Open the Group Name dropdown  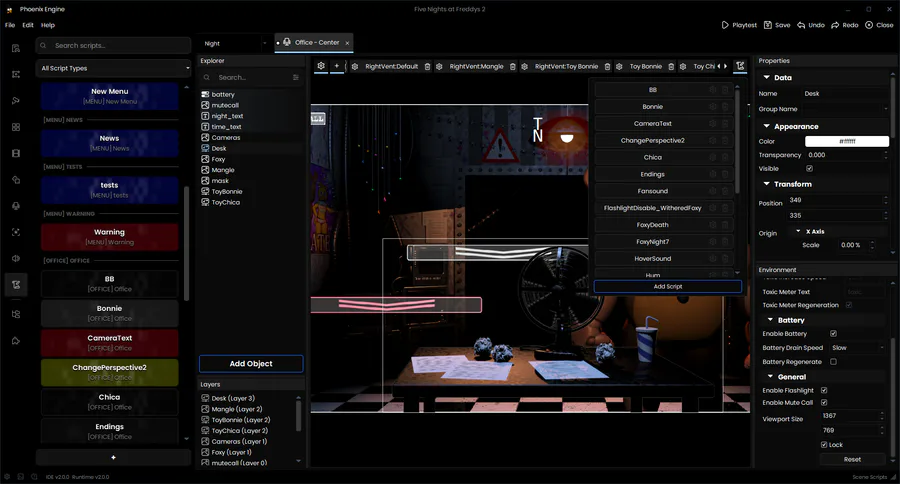[x=845, y=109]
